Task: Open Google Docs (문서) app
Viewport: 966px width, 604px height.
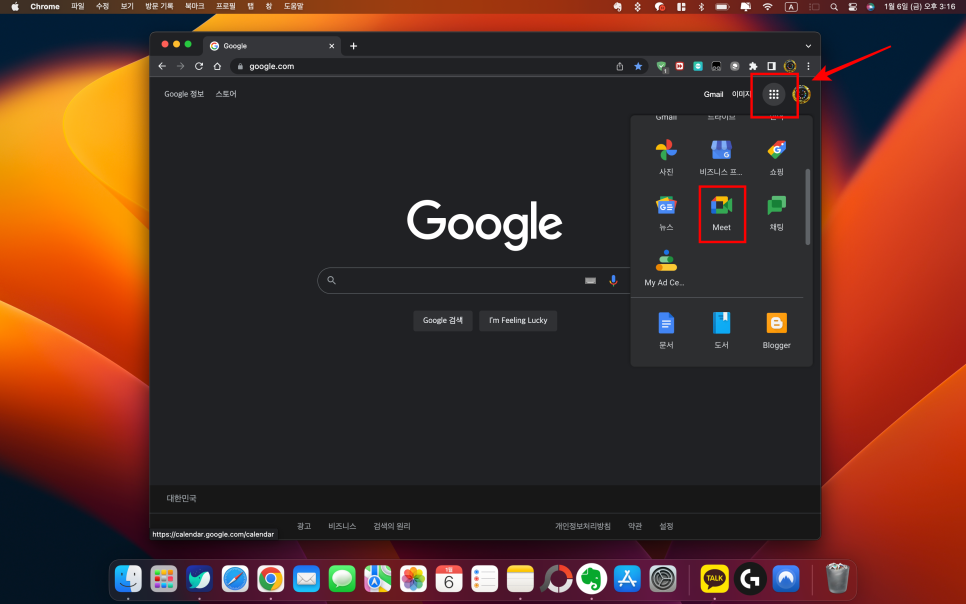Action: 666,331
